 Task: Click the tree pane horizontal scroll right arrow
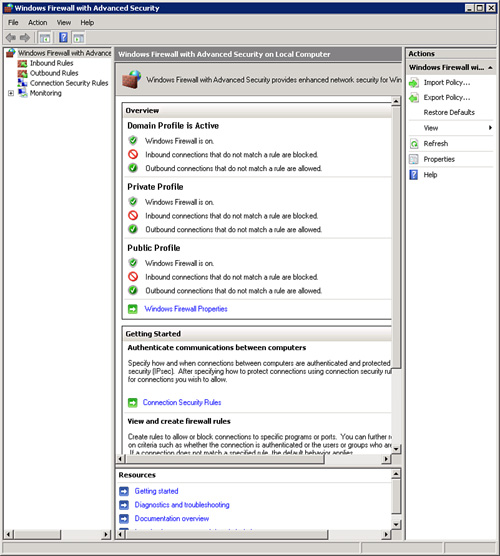tap(106, 534)
